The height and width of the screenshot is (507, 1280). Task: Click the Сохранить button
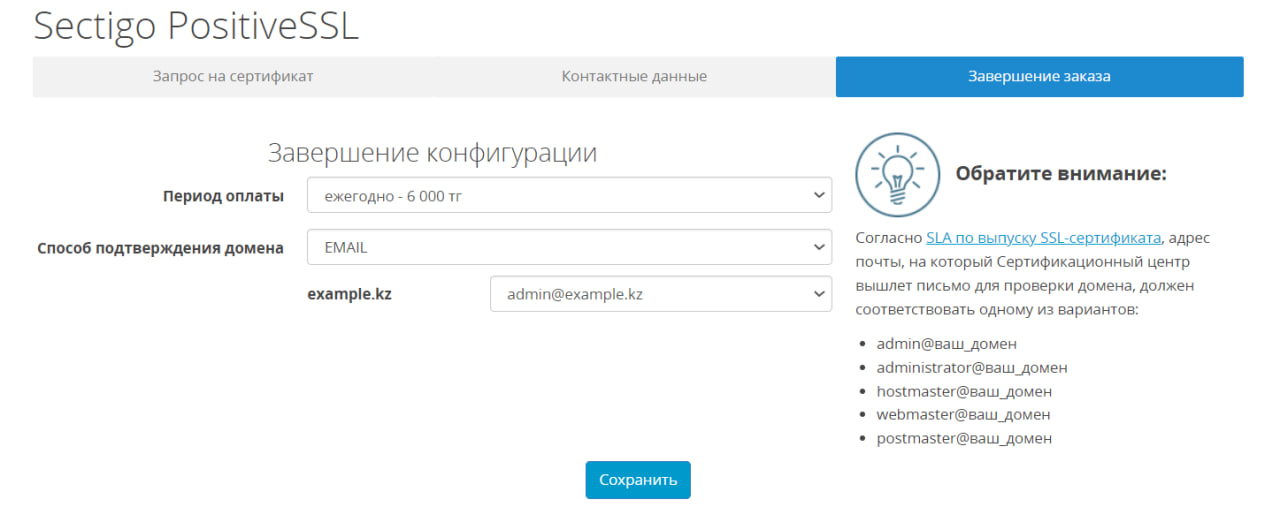pos(638,480)
